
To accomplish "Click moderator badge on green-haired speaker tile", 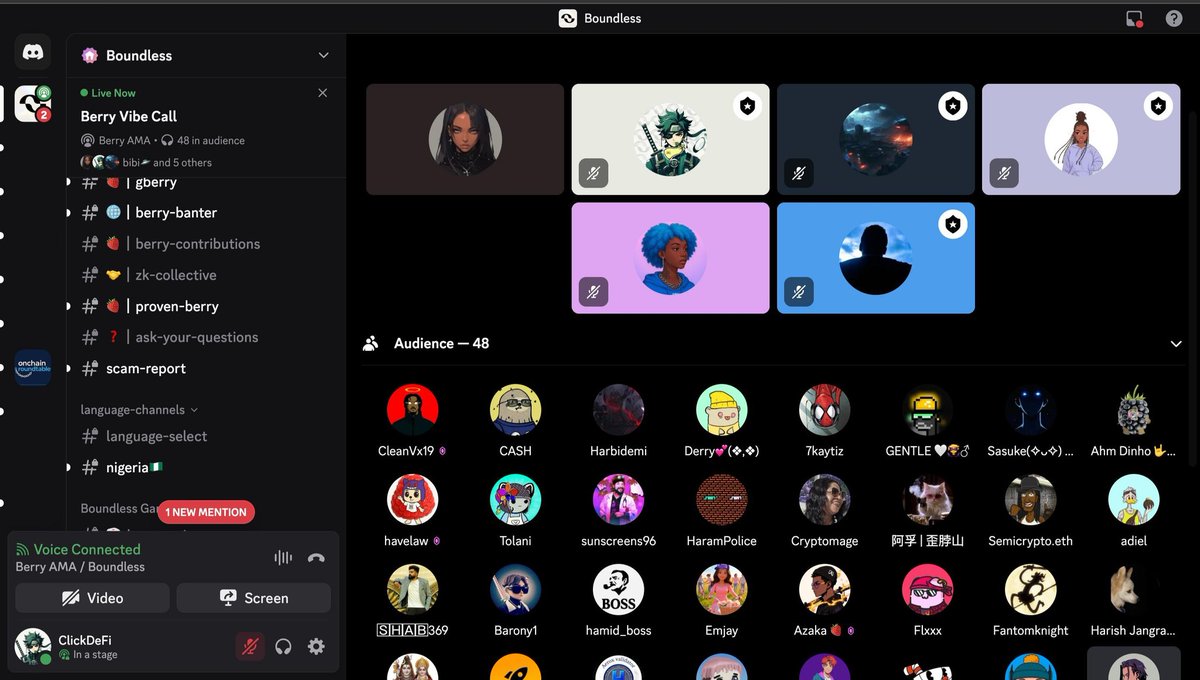I will tap(747, 106).
